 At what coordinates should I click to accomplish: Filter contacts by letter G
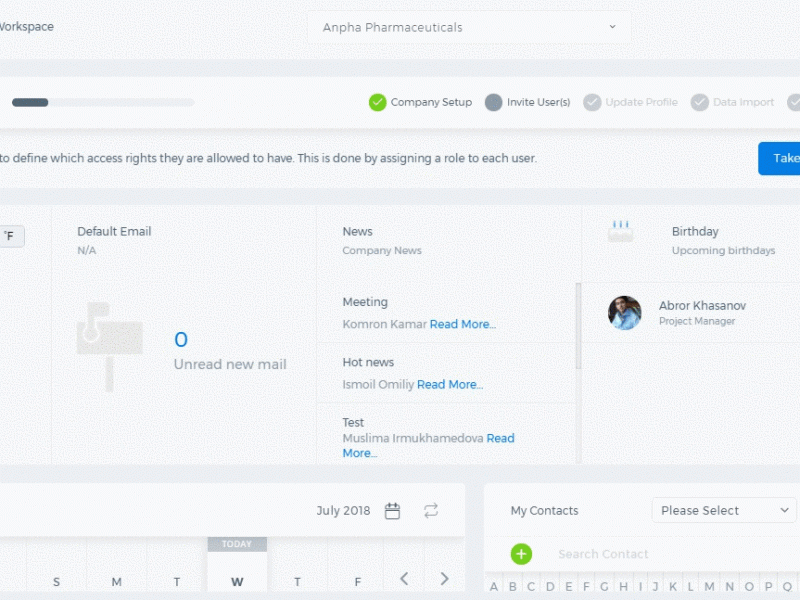coord(604,587)
